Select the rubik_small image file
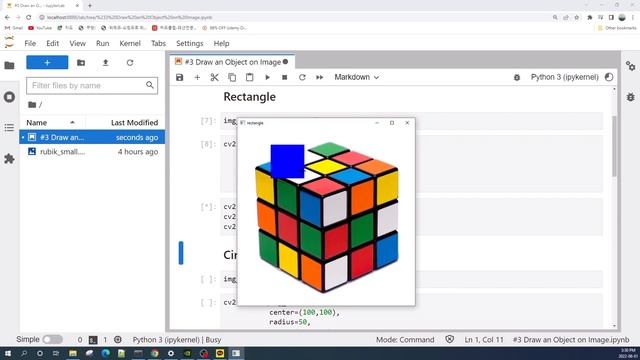Viewport: 640px width, 360px height. click(x=92, y=151)
